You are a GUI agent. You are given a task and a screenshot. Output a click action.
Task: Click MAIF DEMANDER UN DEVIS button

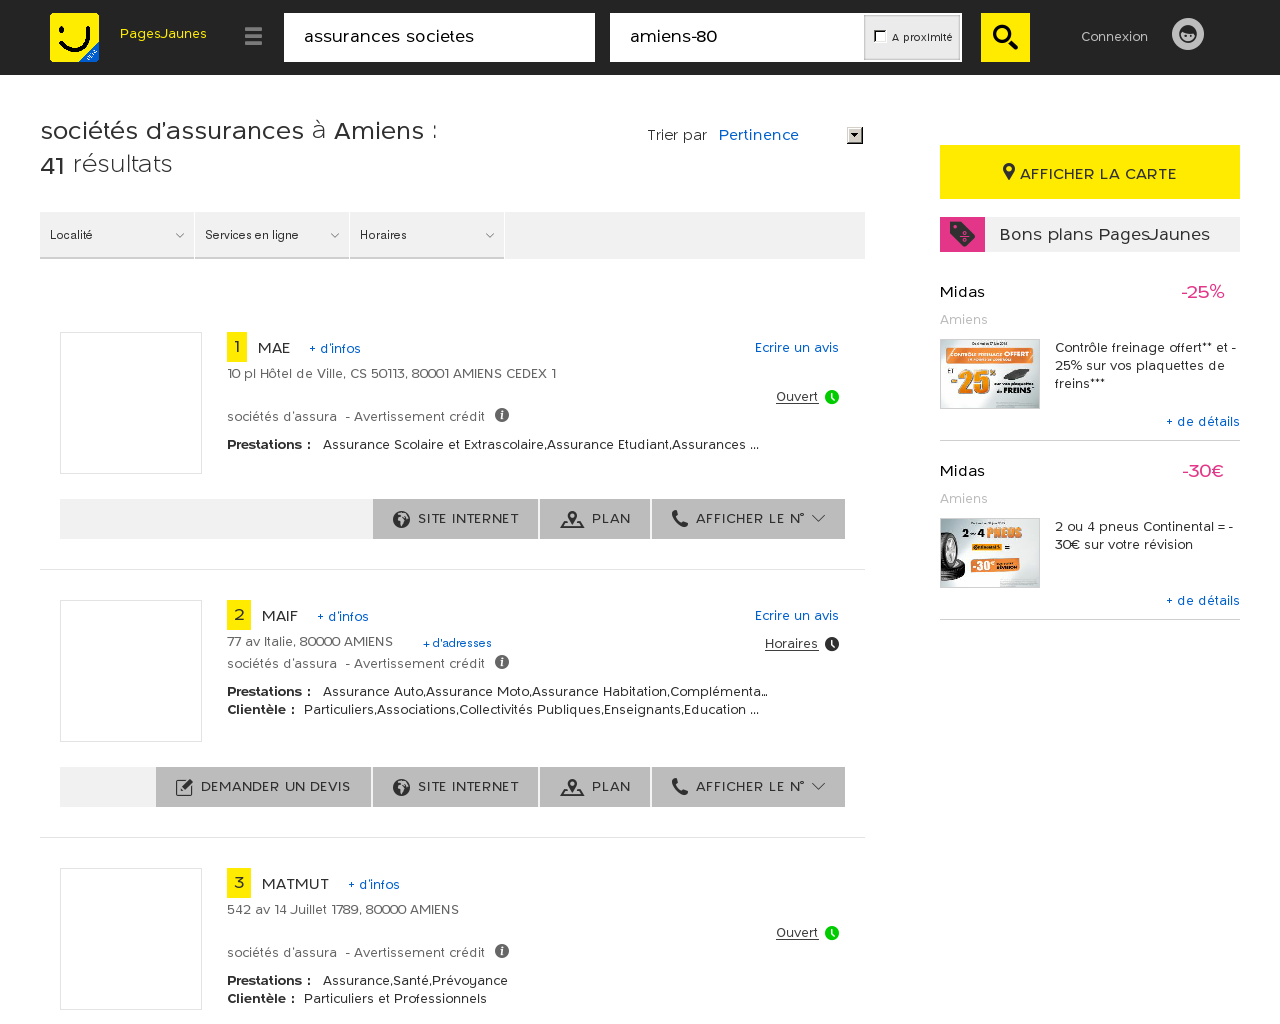(264, 787)
